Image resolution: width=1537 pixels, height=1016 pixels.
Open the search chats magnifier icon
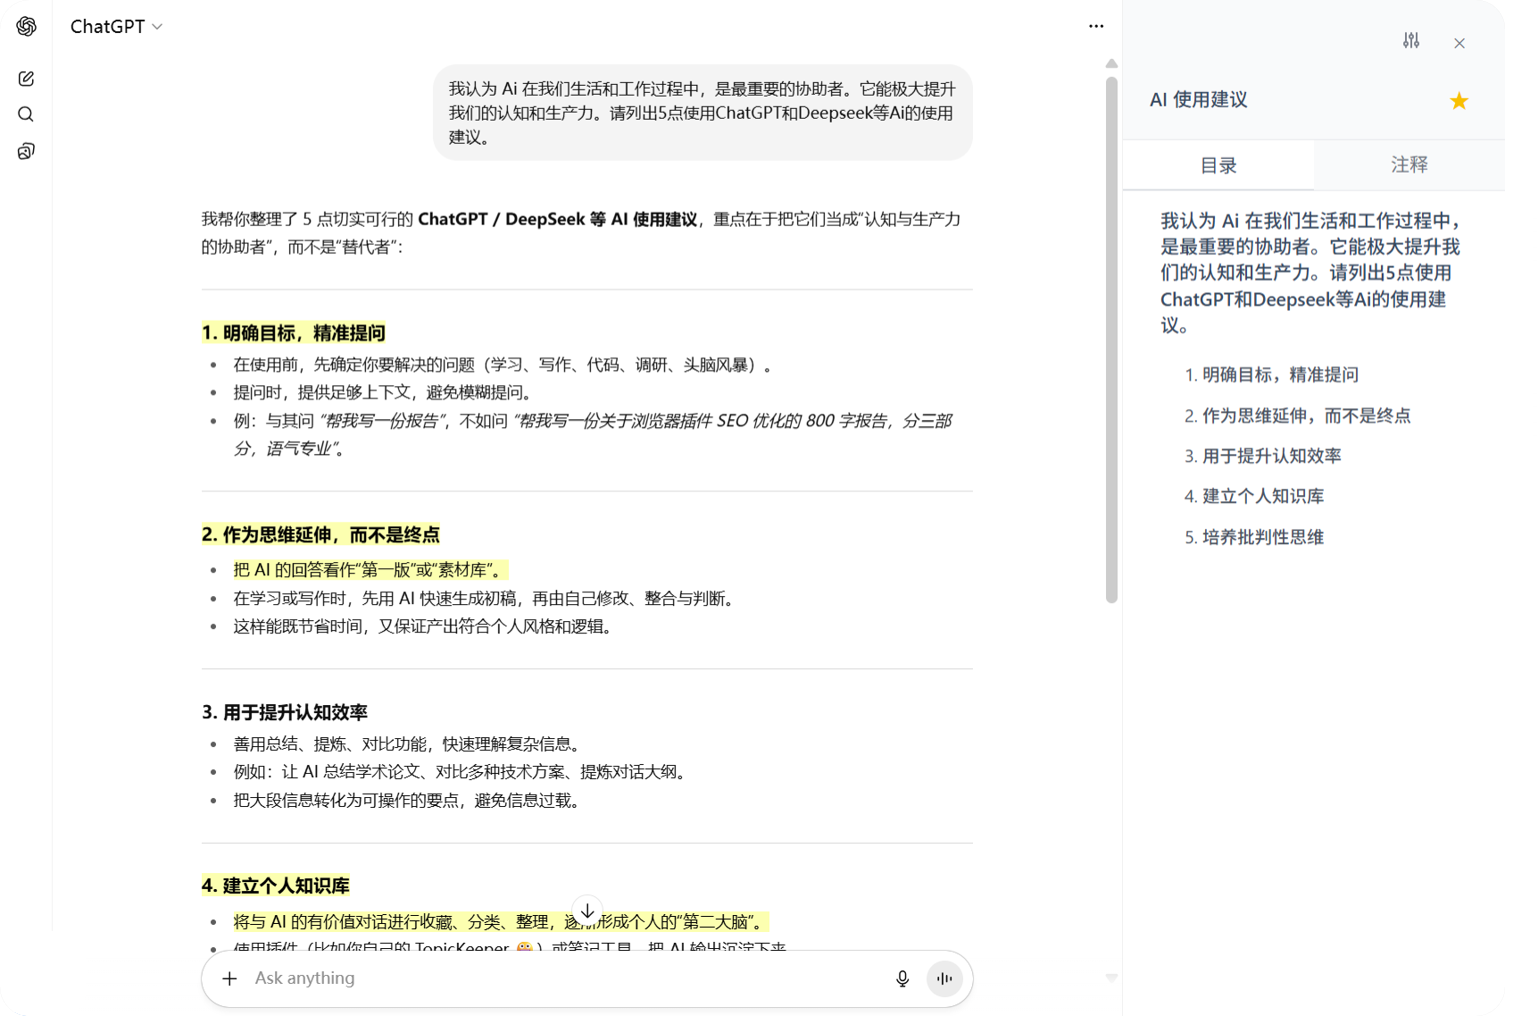point(26,114)
